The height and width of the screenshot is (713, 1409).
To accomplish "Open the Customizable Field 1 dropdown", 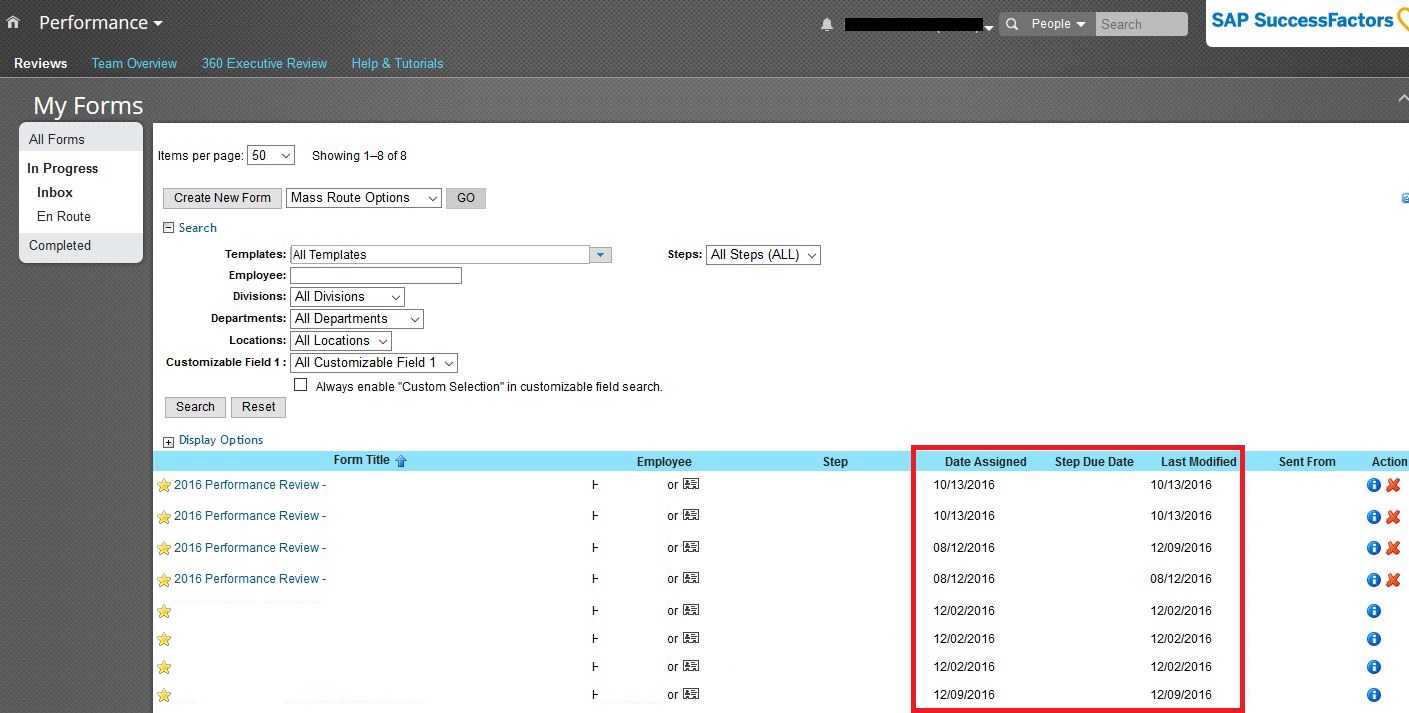I will (375, 363).
